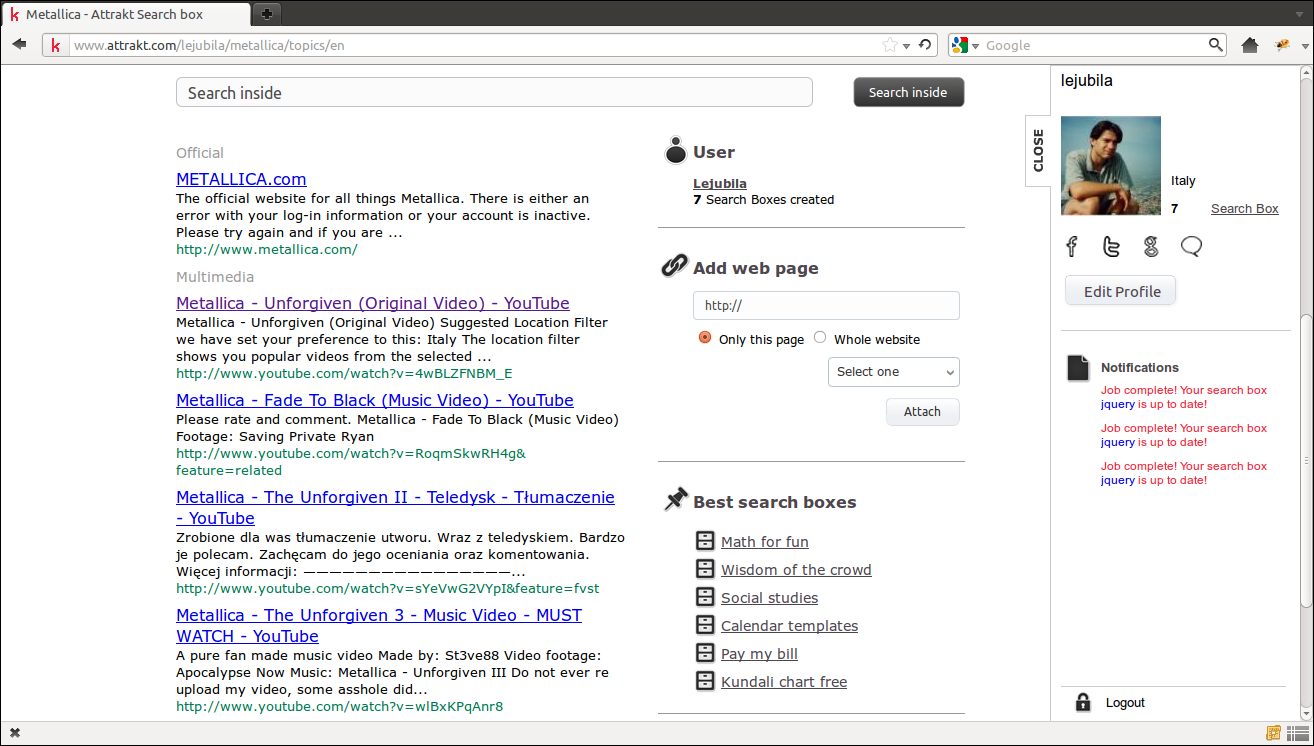Switch to the Metallica - Attrakt Search box tab

127,14
